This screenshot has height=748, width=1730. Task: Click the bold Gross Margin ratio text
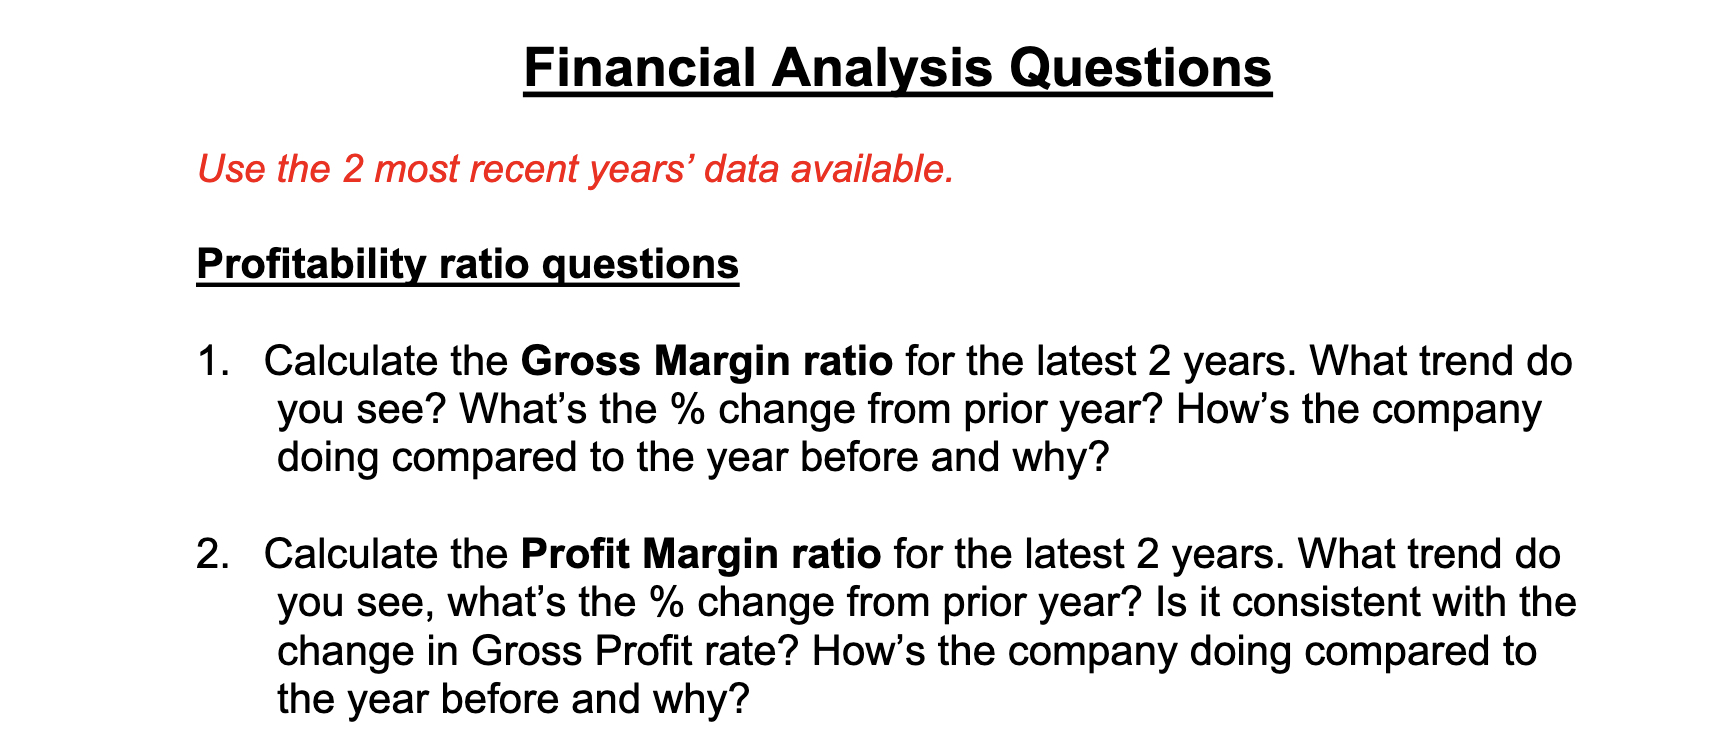pyautogui.click(x=707, y=360)
